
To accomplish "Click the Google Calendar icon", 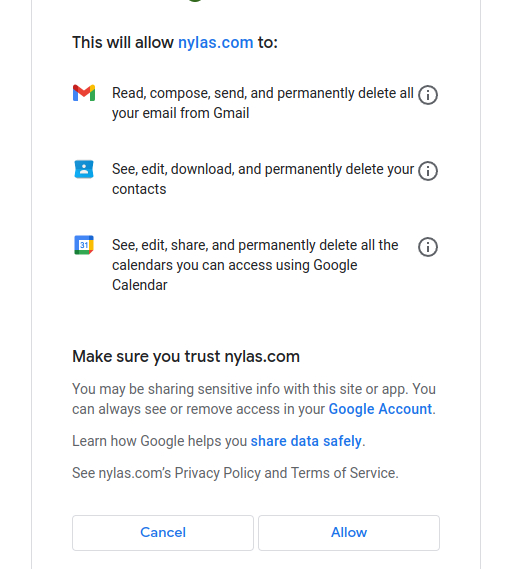I will click(x=84, y=245).
